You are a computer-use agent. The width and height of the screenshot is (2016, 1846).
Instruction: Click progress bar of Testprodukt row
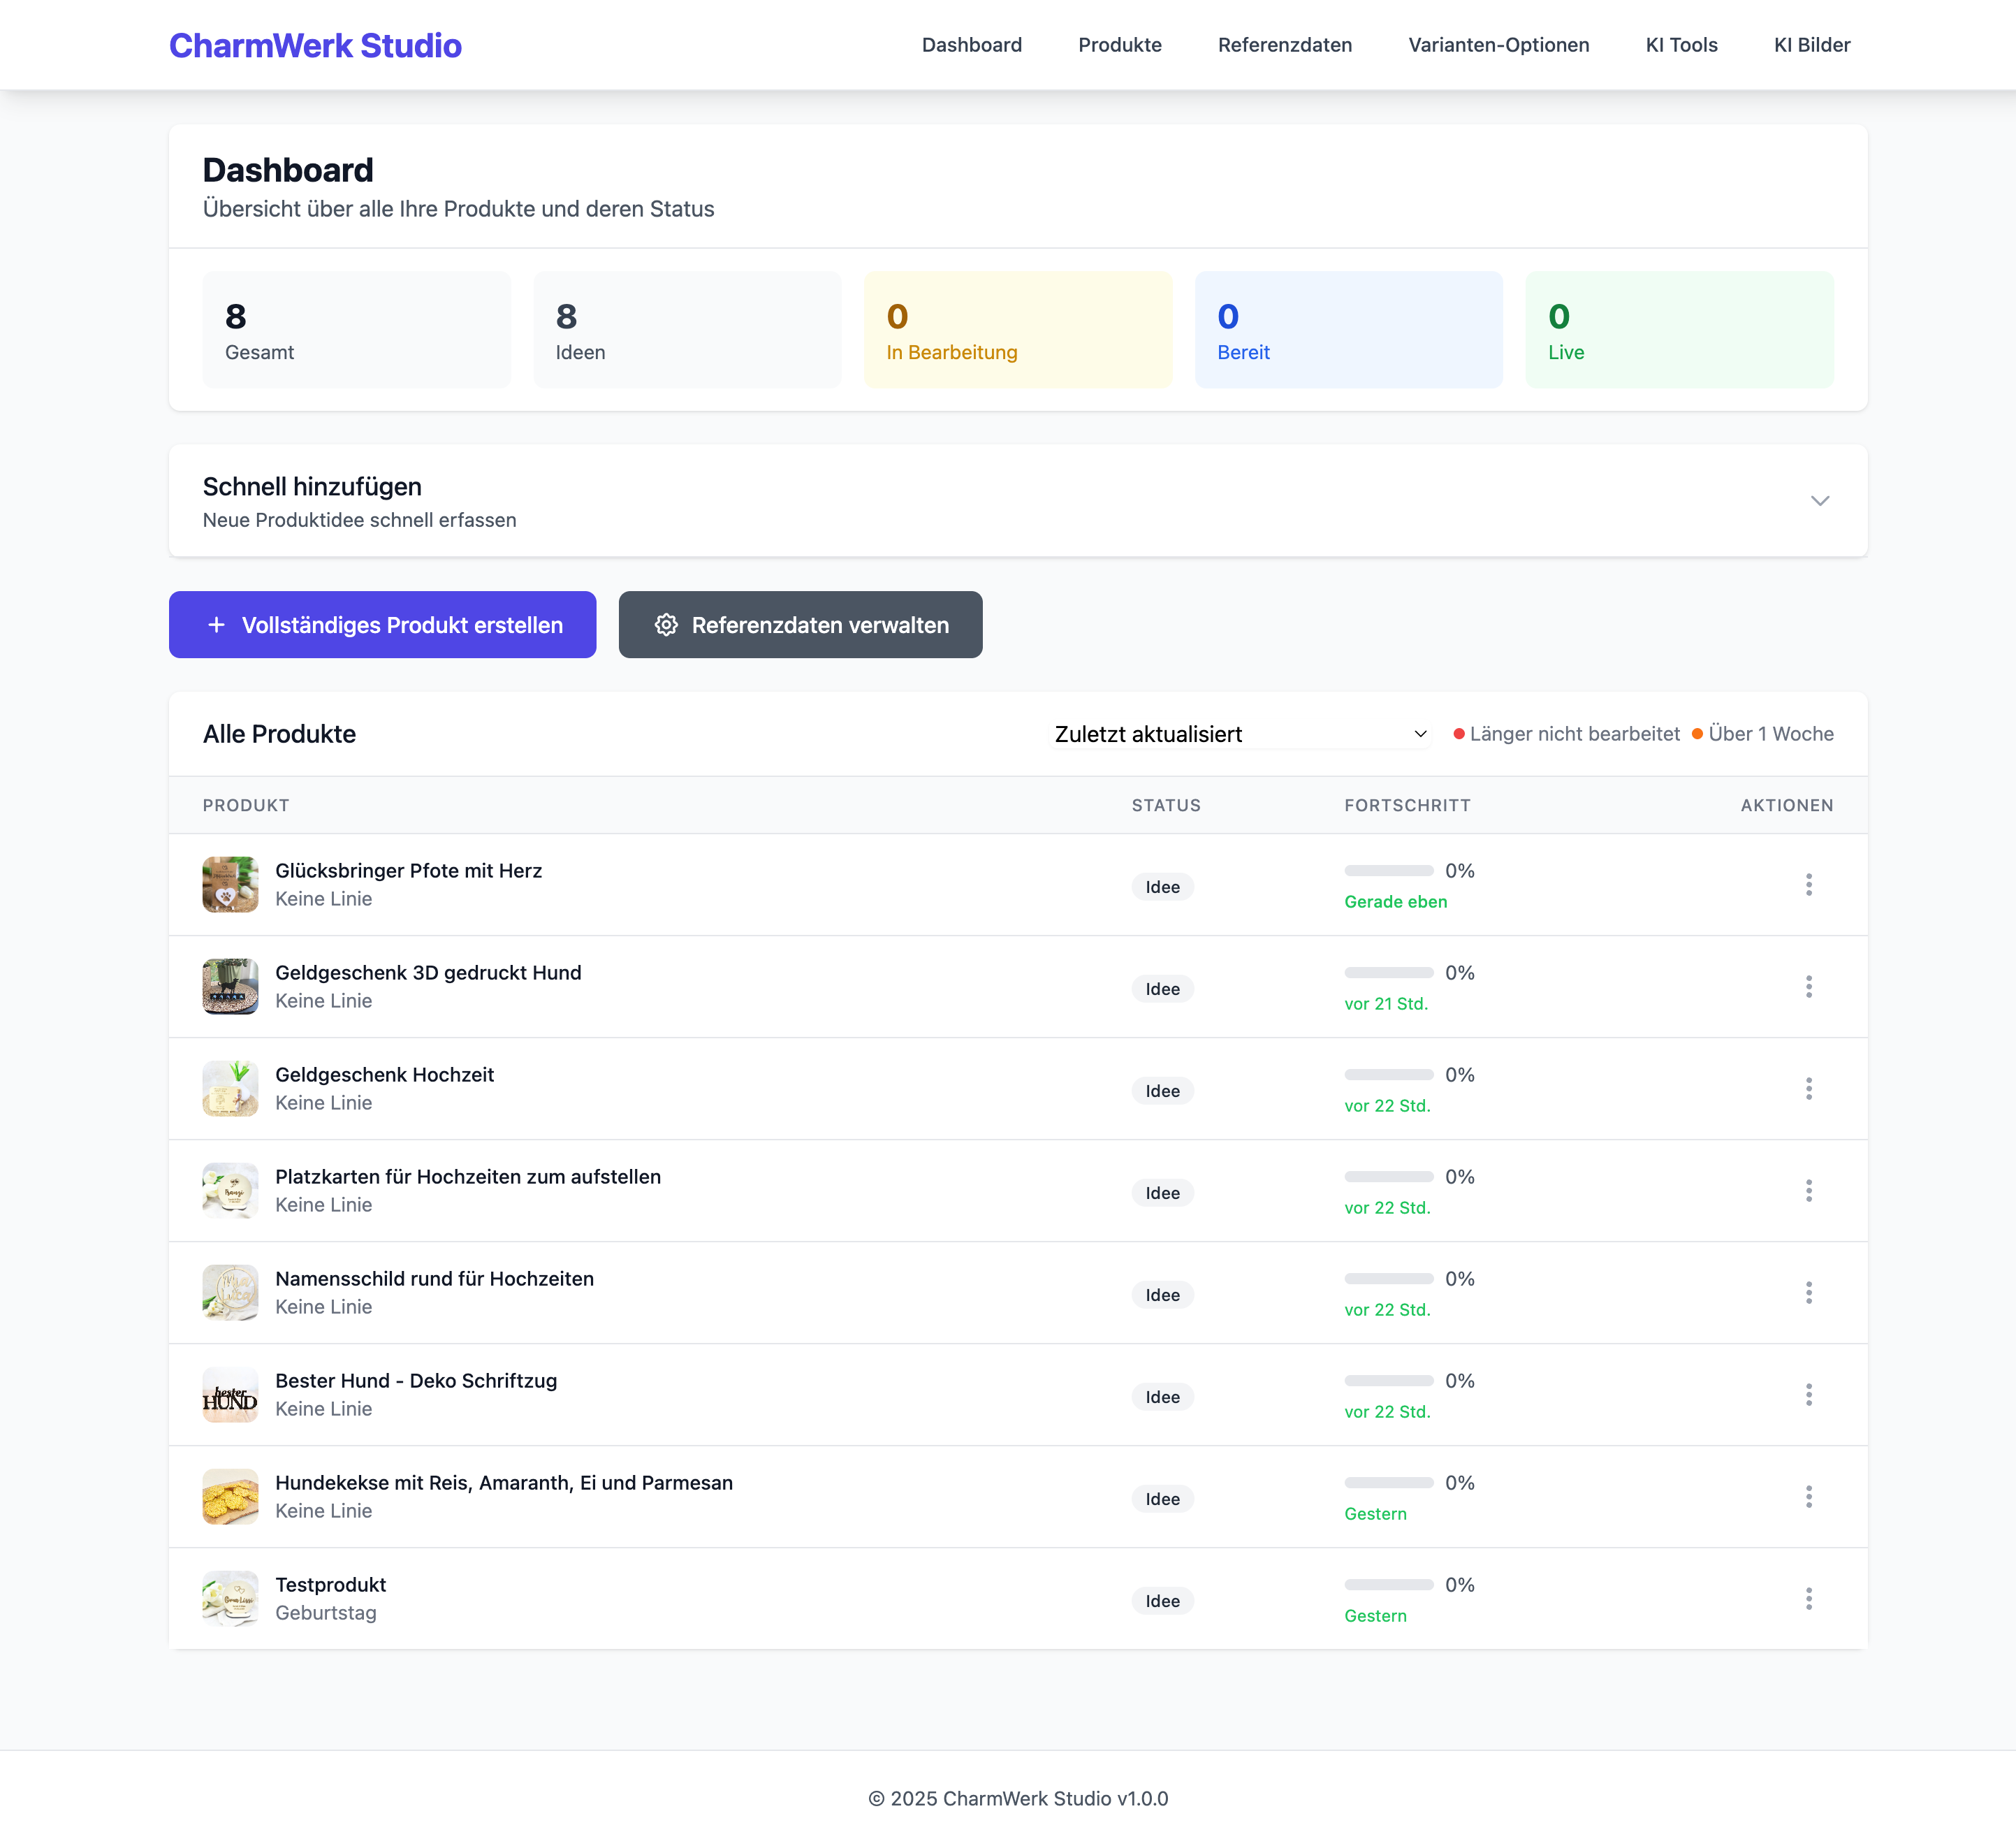coord(1388,1585)
